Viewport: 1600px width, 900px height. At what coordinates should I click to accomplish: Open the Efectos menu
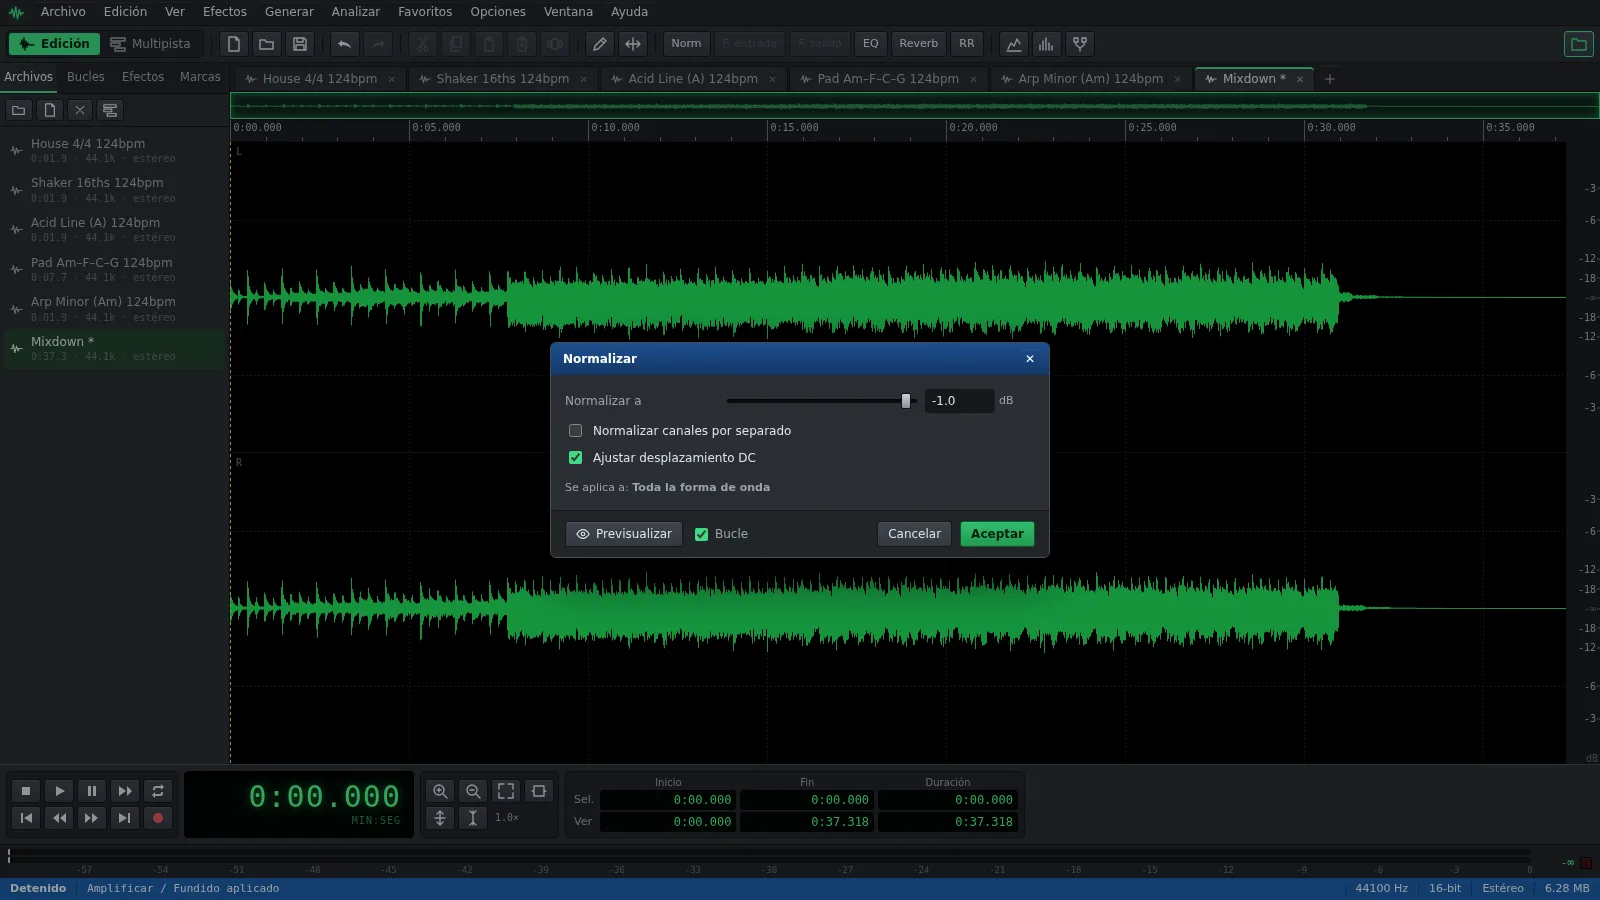coord(225,12)
